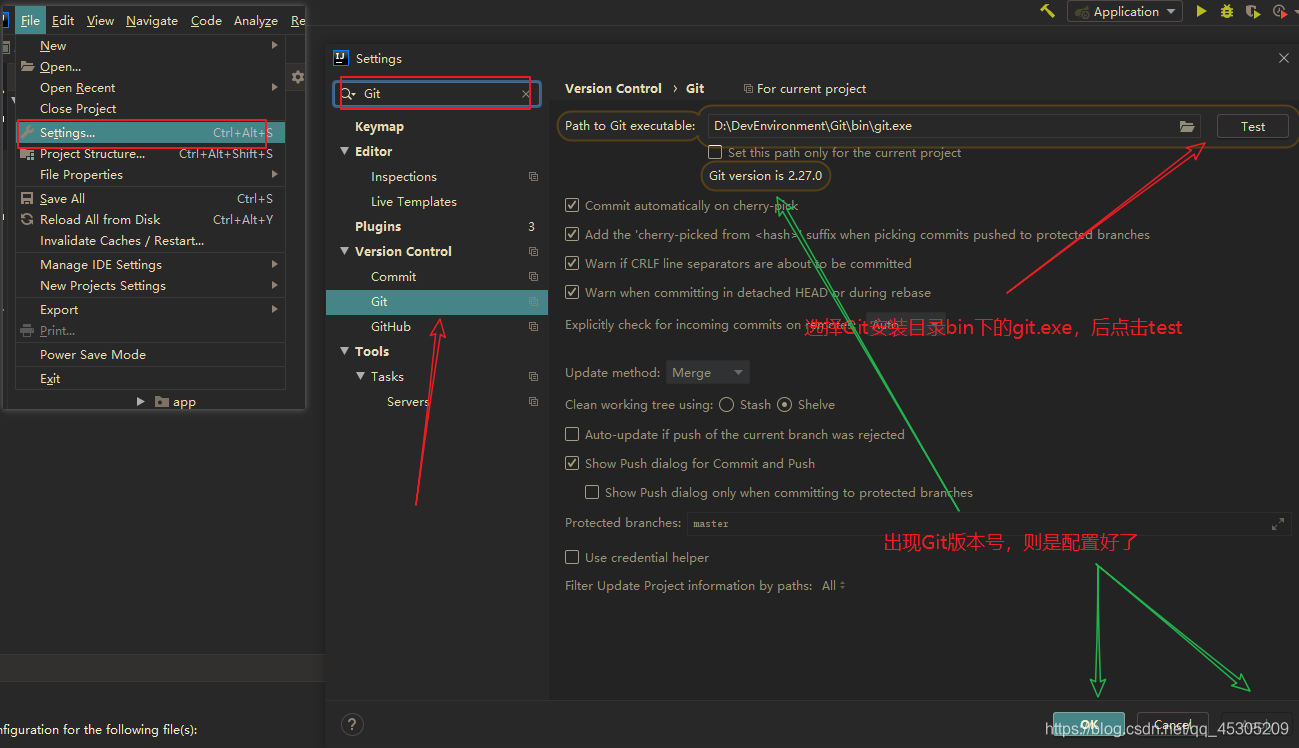Disable 'Warn if CRLF line separators' checkbox
Image resolution: width=1299 pixels, height=748 pixels.
(x=572, y=263)
